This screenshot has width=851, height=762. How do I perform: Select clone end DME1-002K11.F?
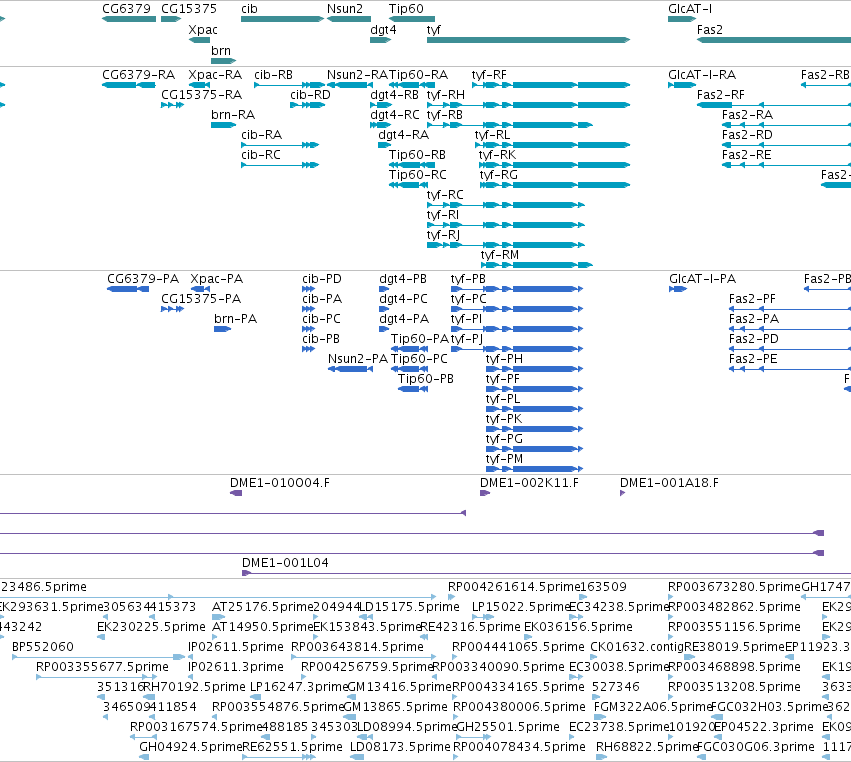click(x=529, y=483)
